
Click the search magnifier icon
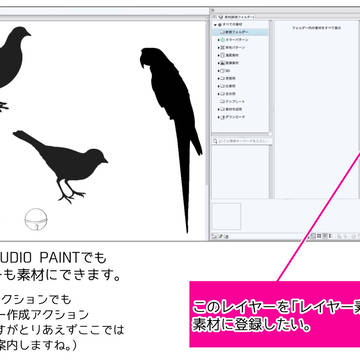pos(215,142)
